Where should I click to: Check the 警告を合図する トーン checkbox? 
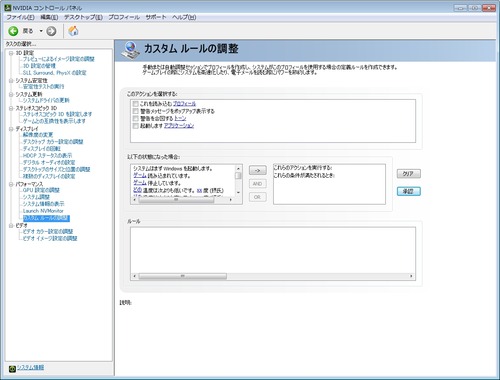point(136,119)
